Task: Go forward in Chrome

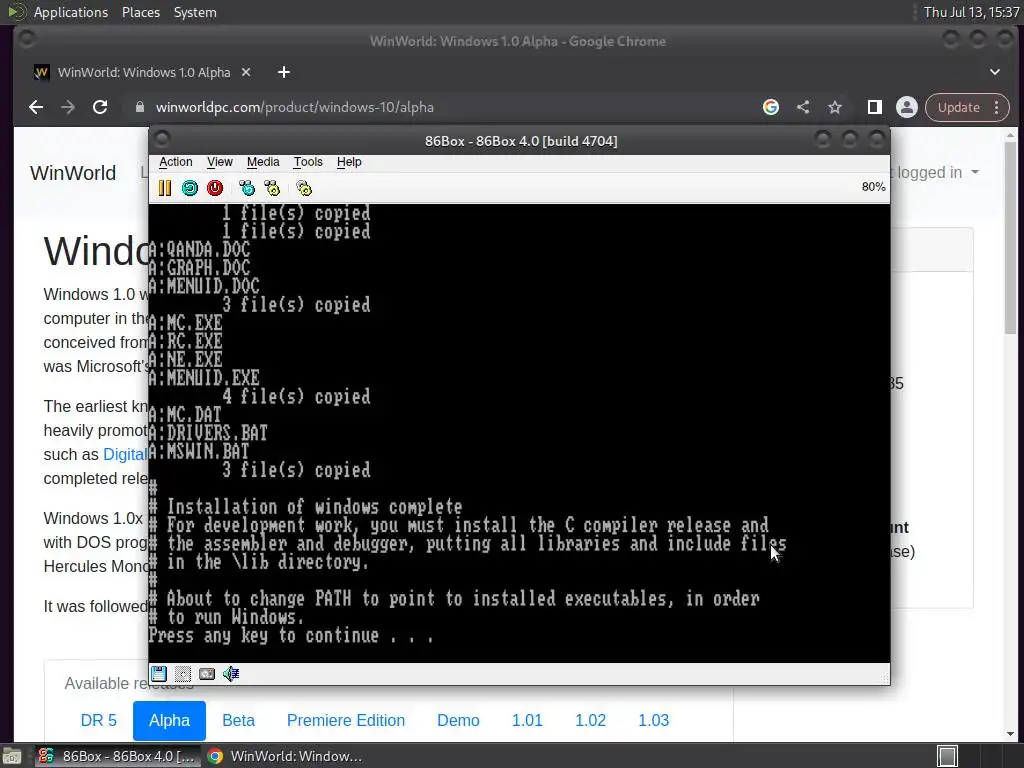Action: (x=68, y=107)
